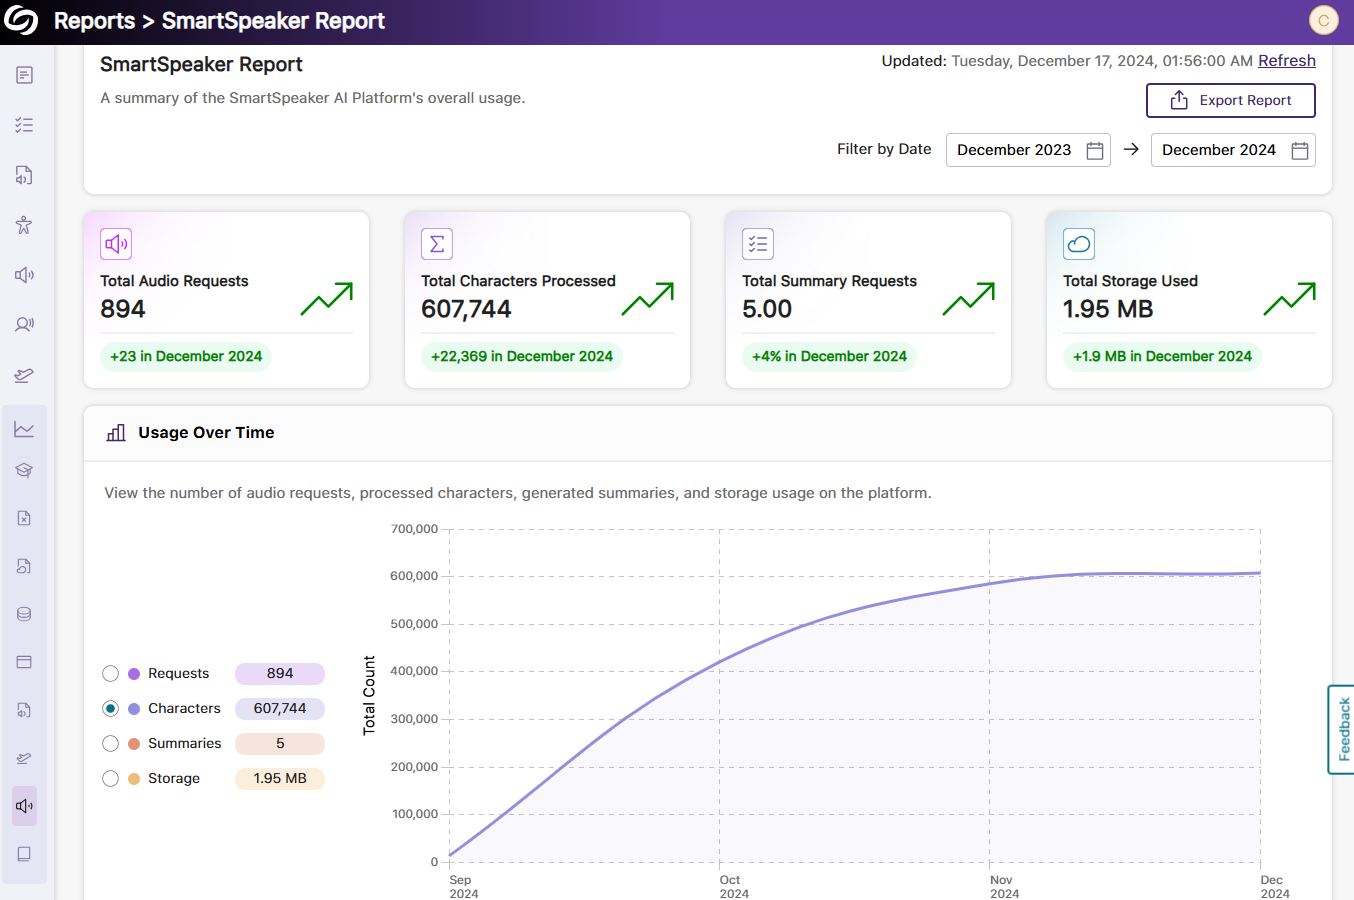Open the Feedback side tab
The width and height of the screenshot is (1354, 900).
1342,729
